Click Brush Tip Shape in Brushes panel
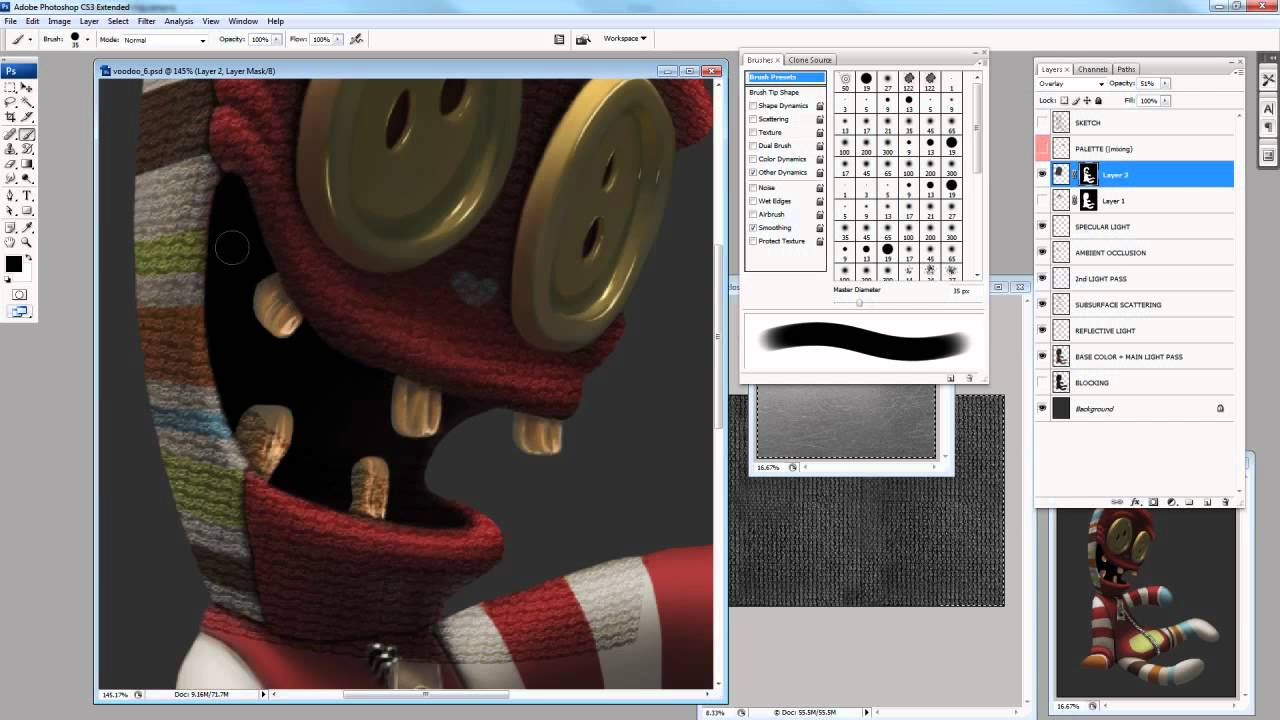Viewport: 1280px width, 720px height. [774, 92]
